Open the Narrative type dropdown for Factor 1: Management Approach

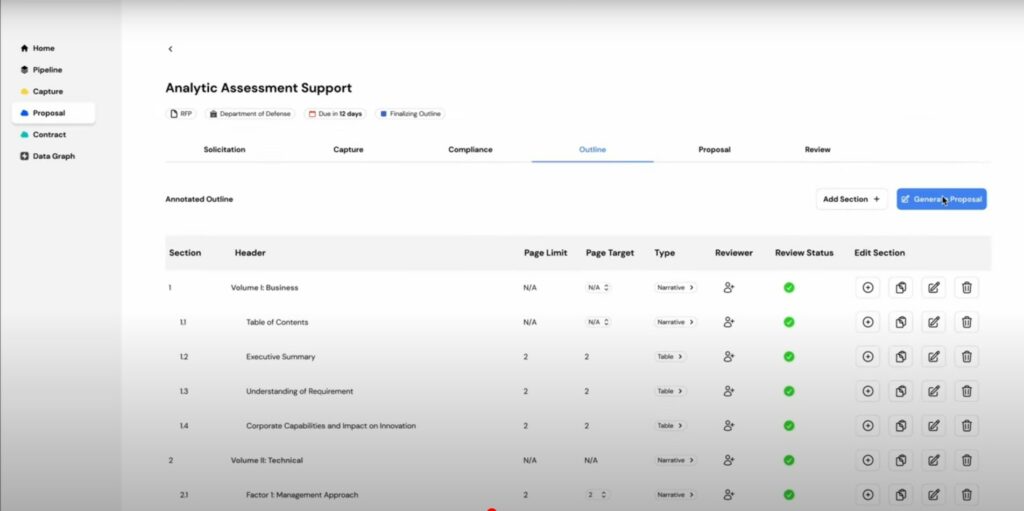point(675,495)
